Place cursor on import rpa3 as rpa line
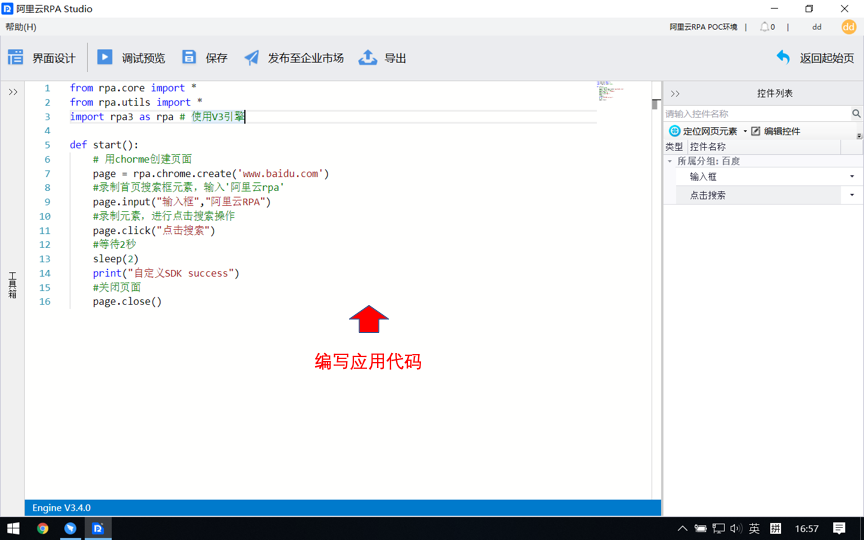Screen dimensions: 864x540 pyautogui.click(x=157, y=117)
